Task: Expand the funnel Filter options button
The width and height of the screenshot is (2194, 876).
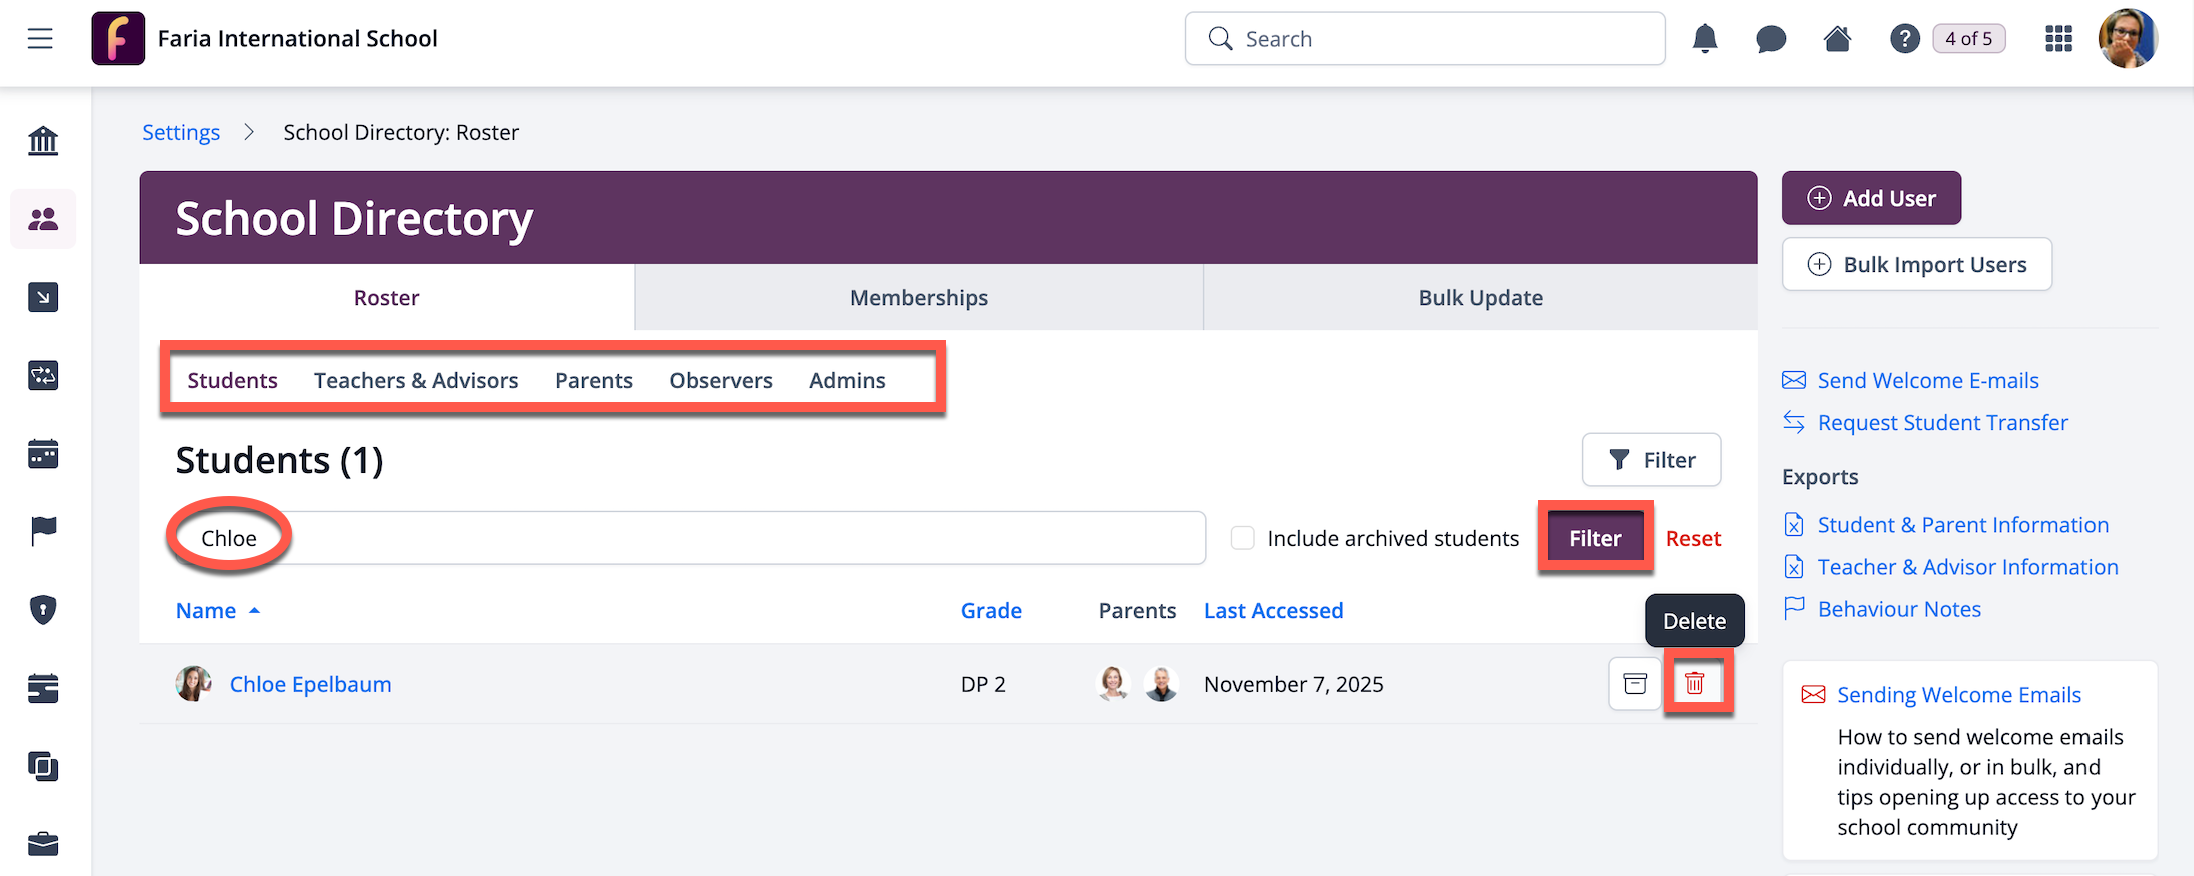Action: (x=1651, y=460)
